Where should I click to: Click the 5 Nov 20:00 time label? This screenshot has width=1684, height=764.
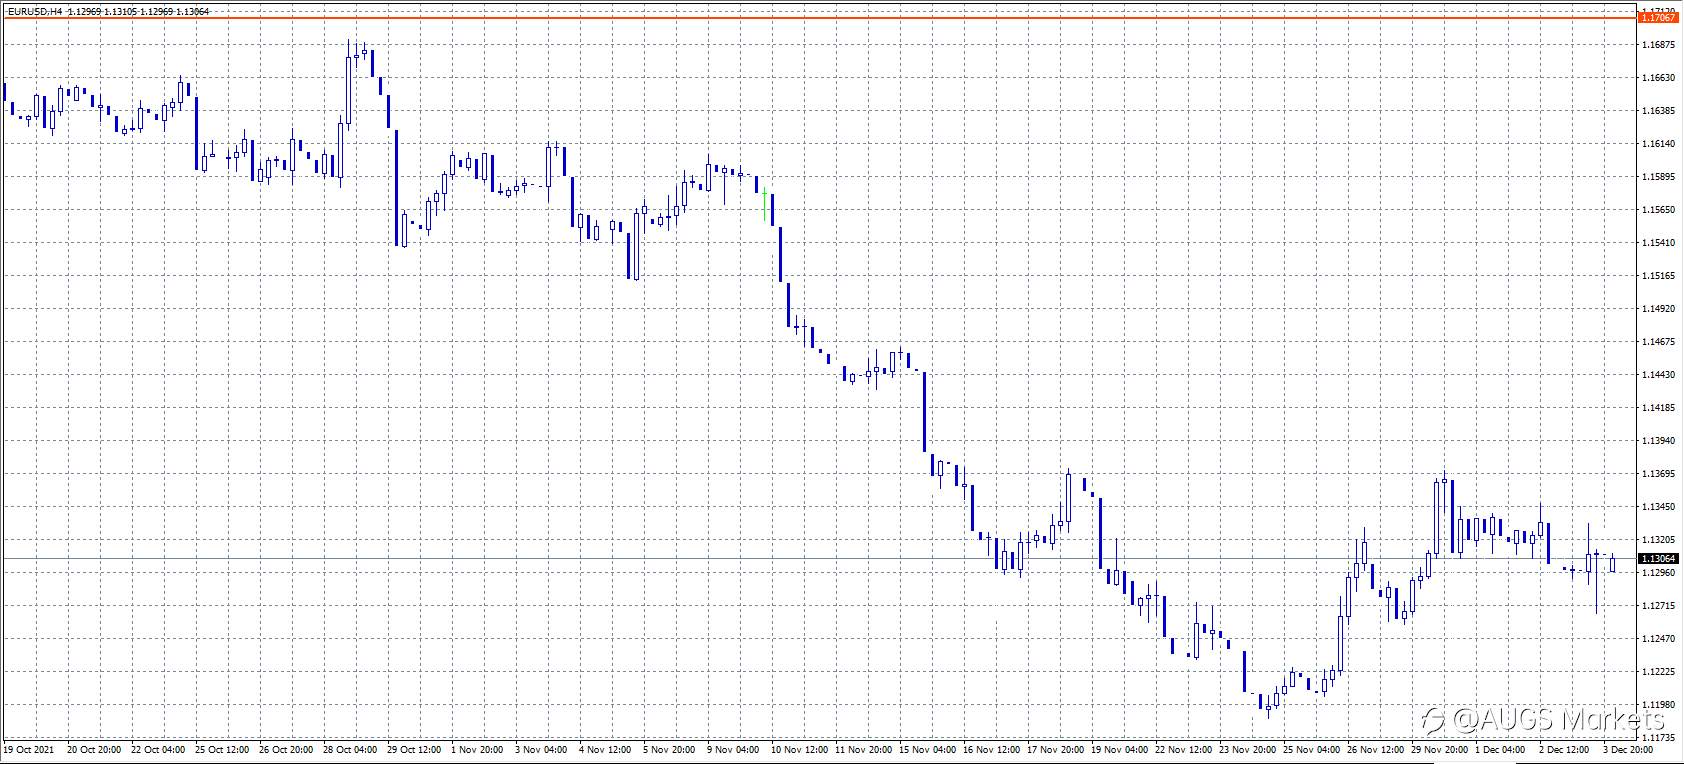[x=669, y=749]
